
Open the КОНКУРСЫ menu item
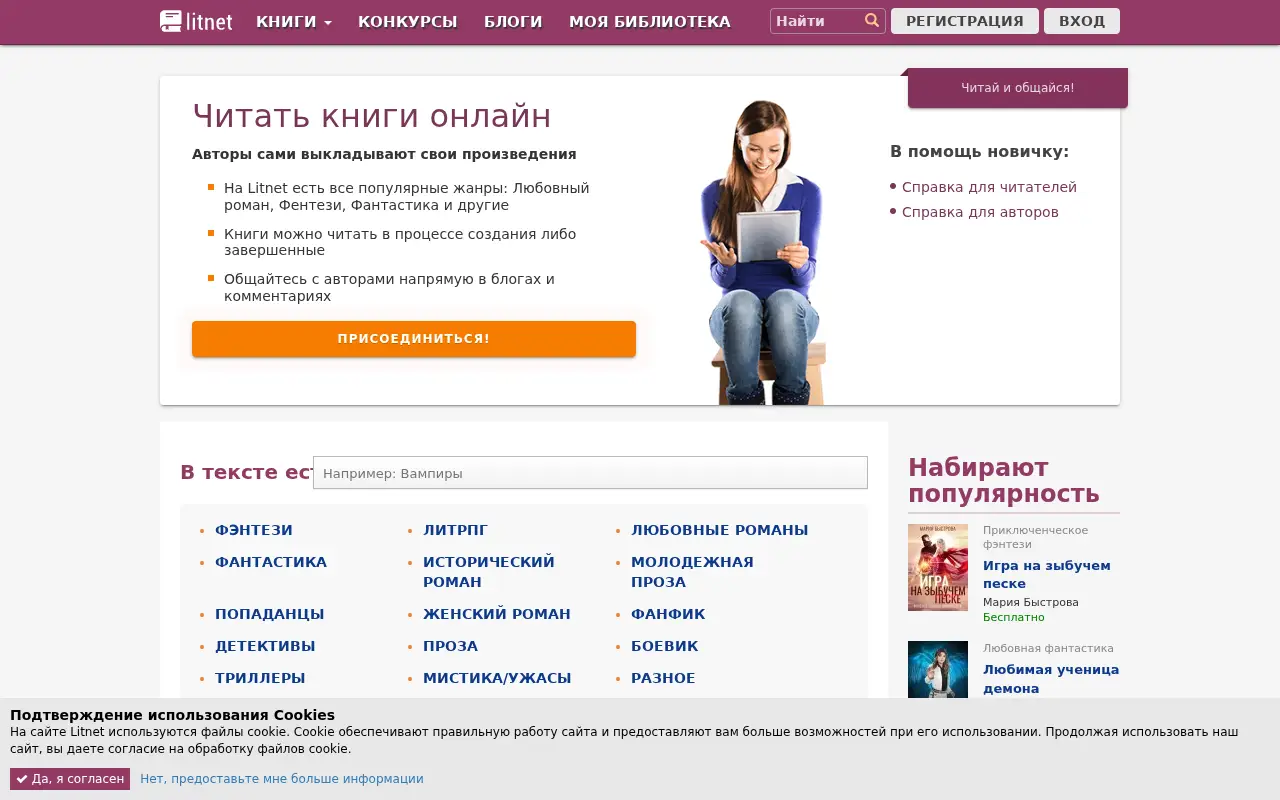(407, 22)
